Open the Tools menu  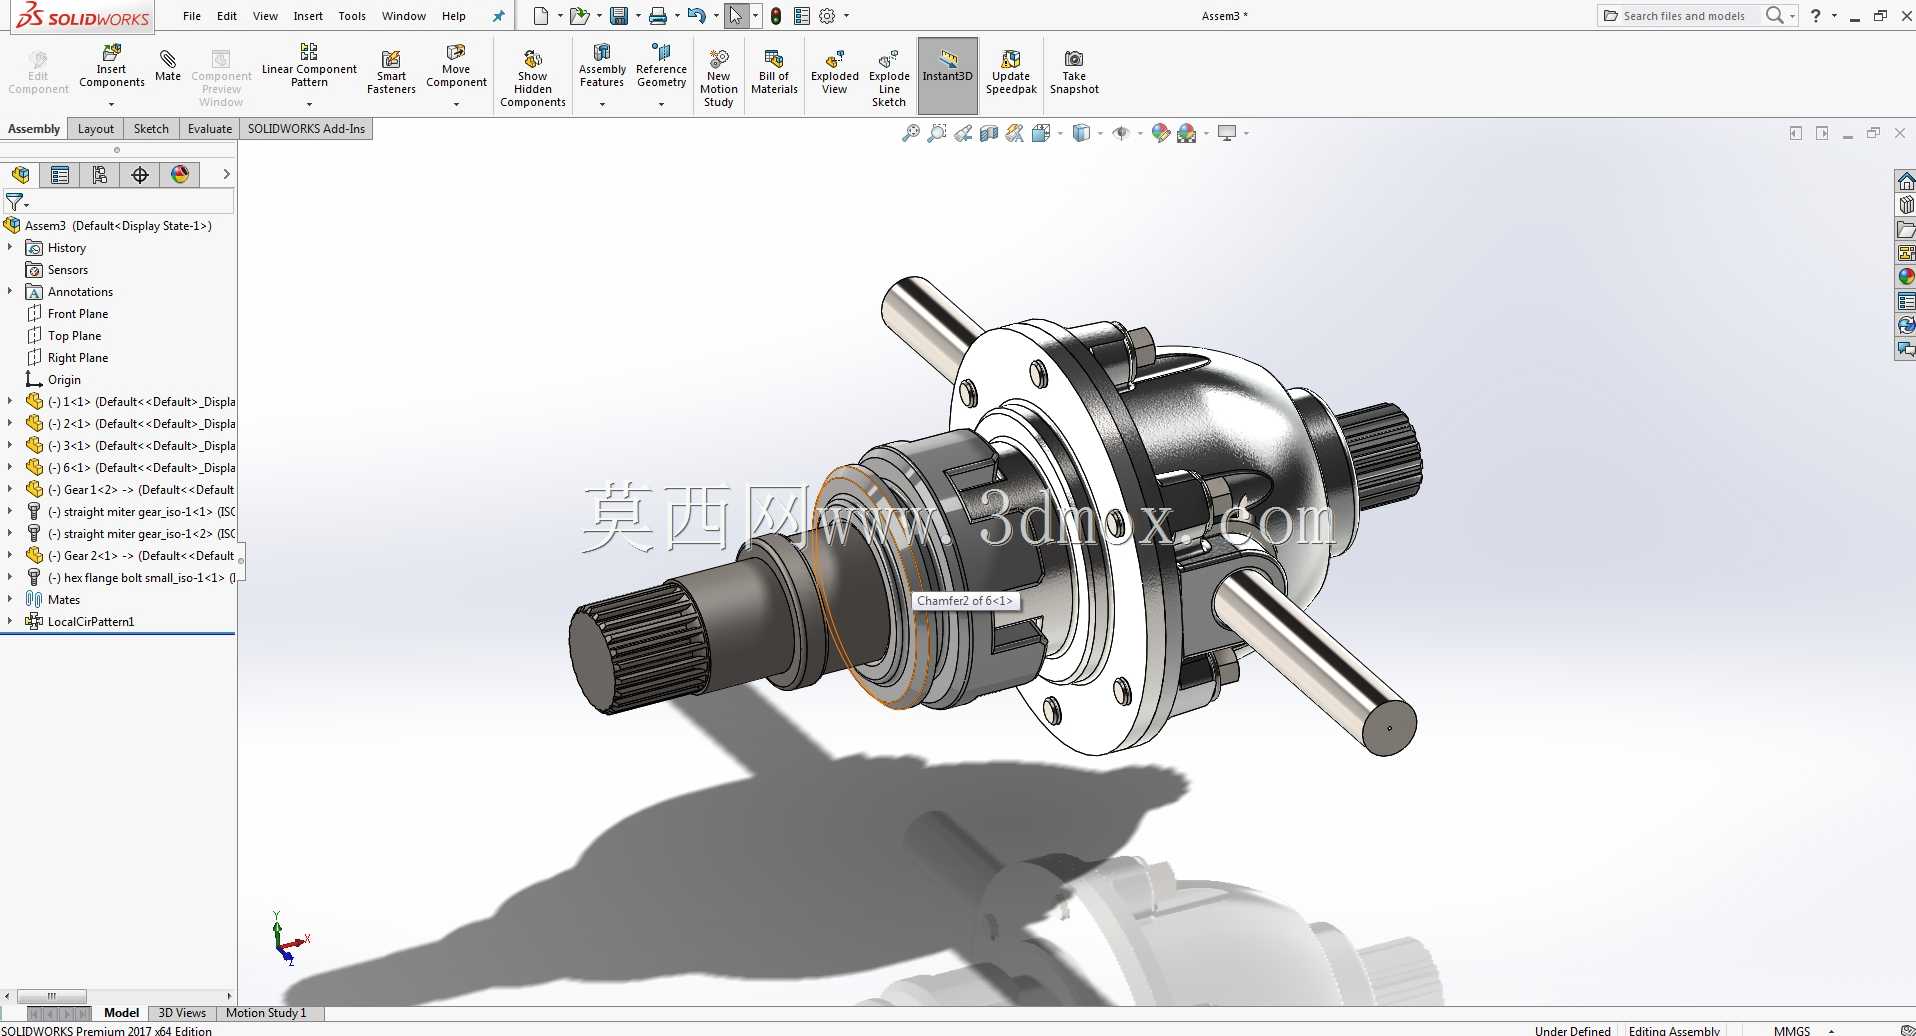352,16
